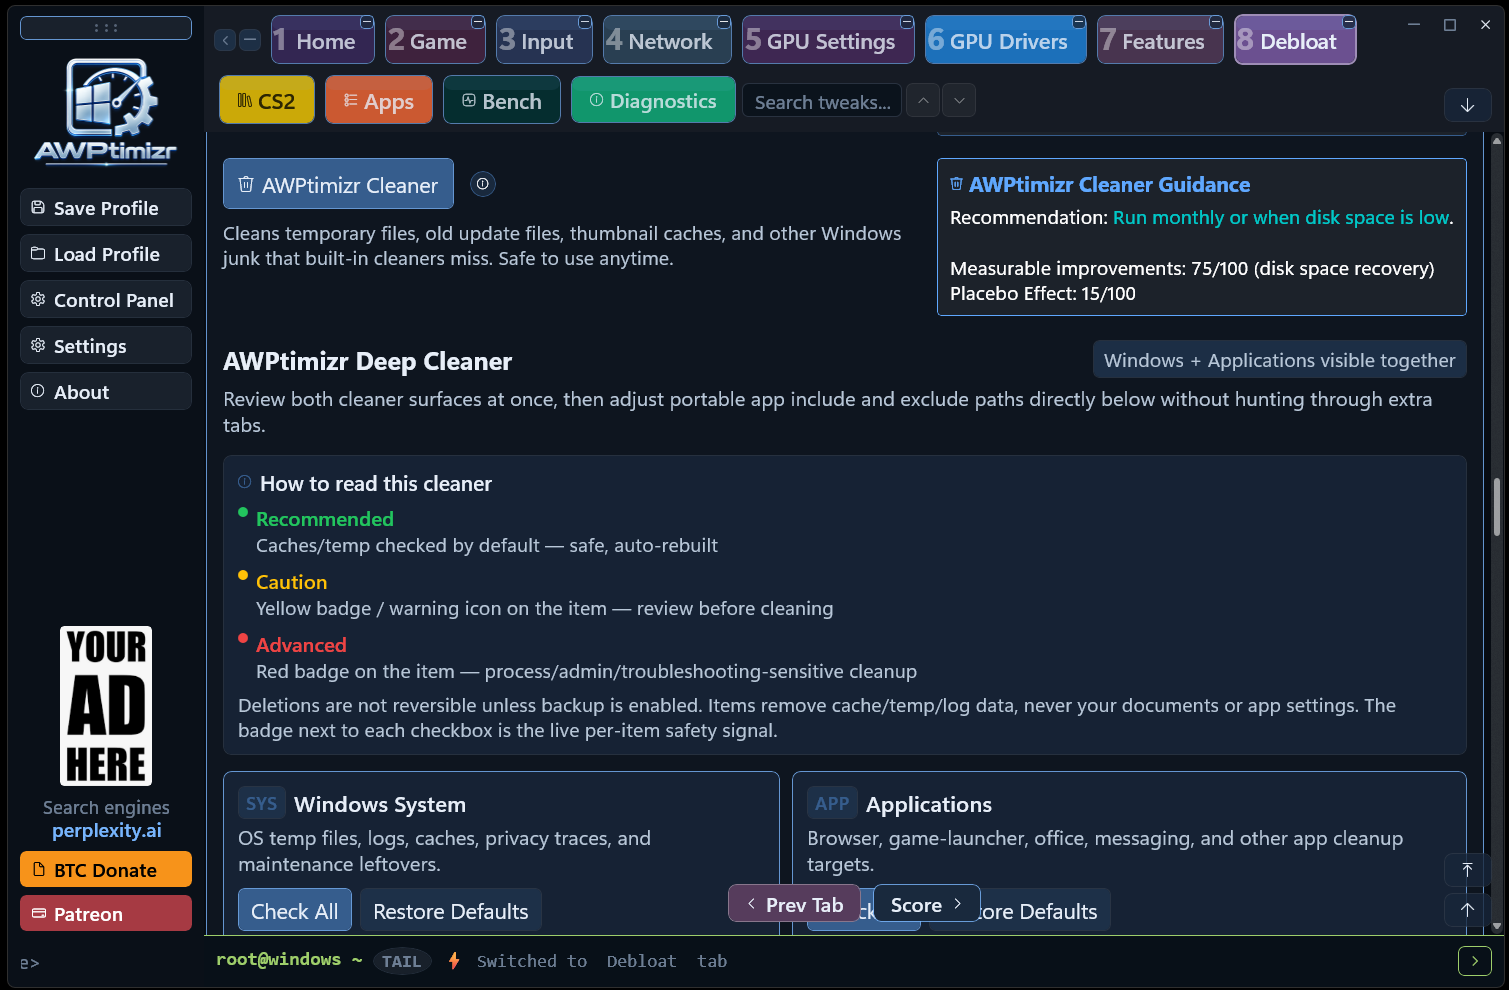The height and width of the screenshot is (990, 1509).
Task: Click Load Profile in the sidebar
Action: [106, 254]
